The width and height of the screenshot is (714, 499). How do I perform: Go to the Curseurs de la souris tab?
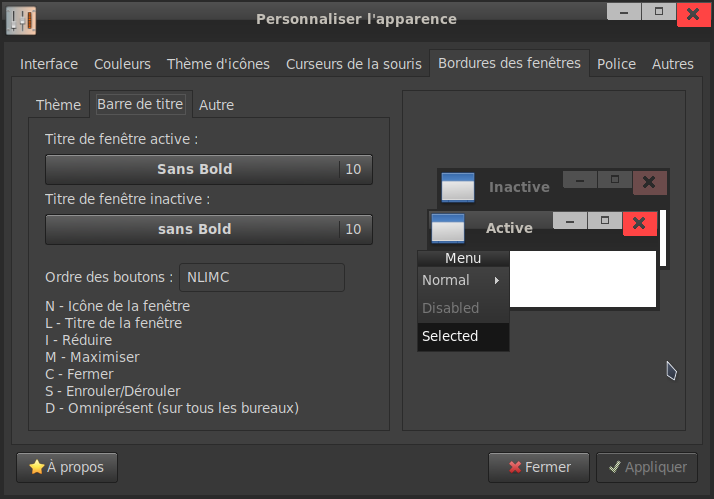tap(354, 64)
